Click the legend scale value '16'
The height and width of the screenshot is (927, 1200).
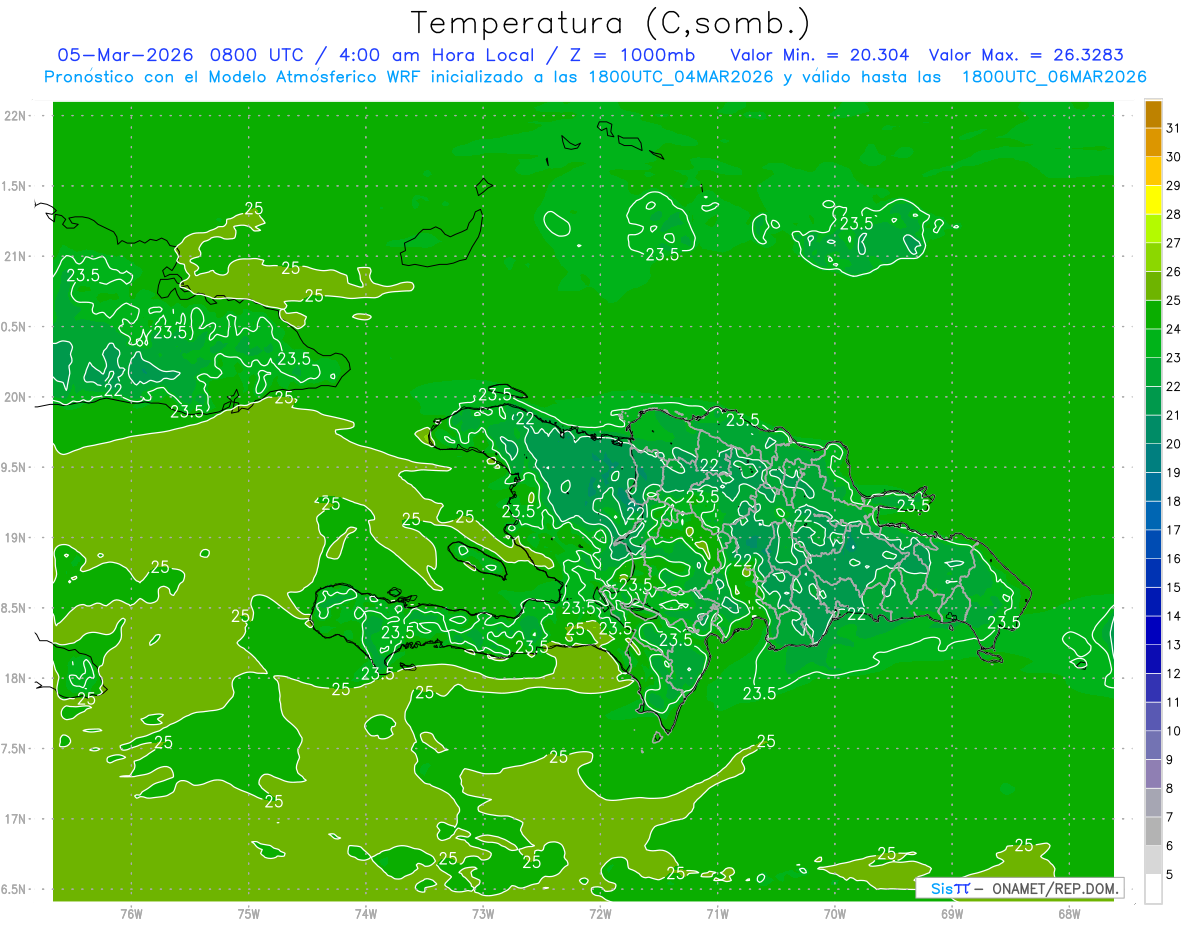[x=1173, y=559]
